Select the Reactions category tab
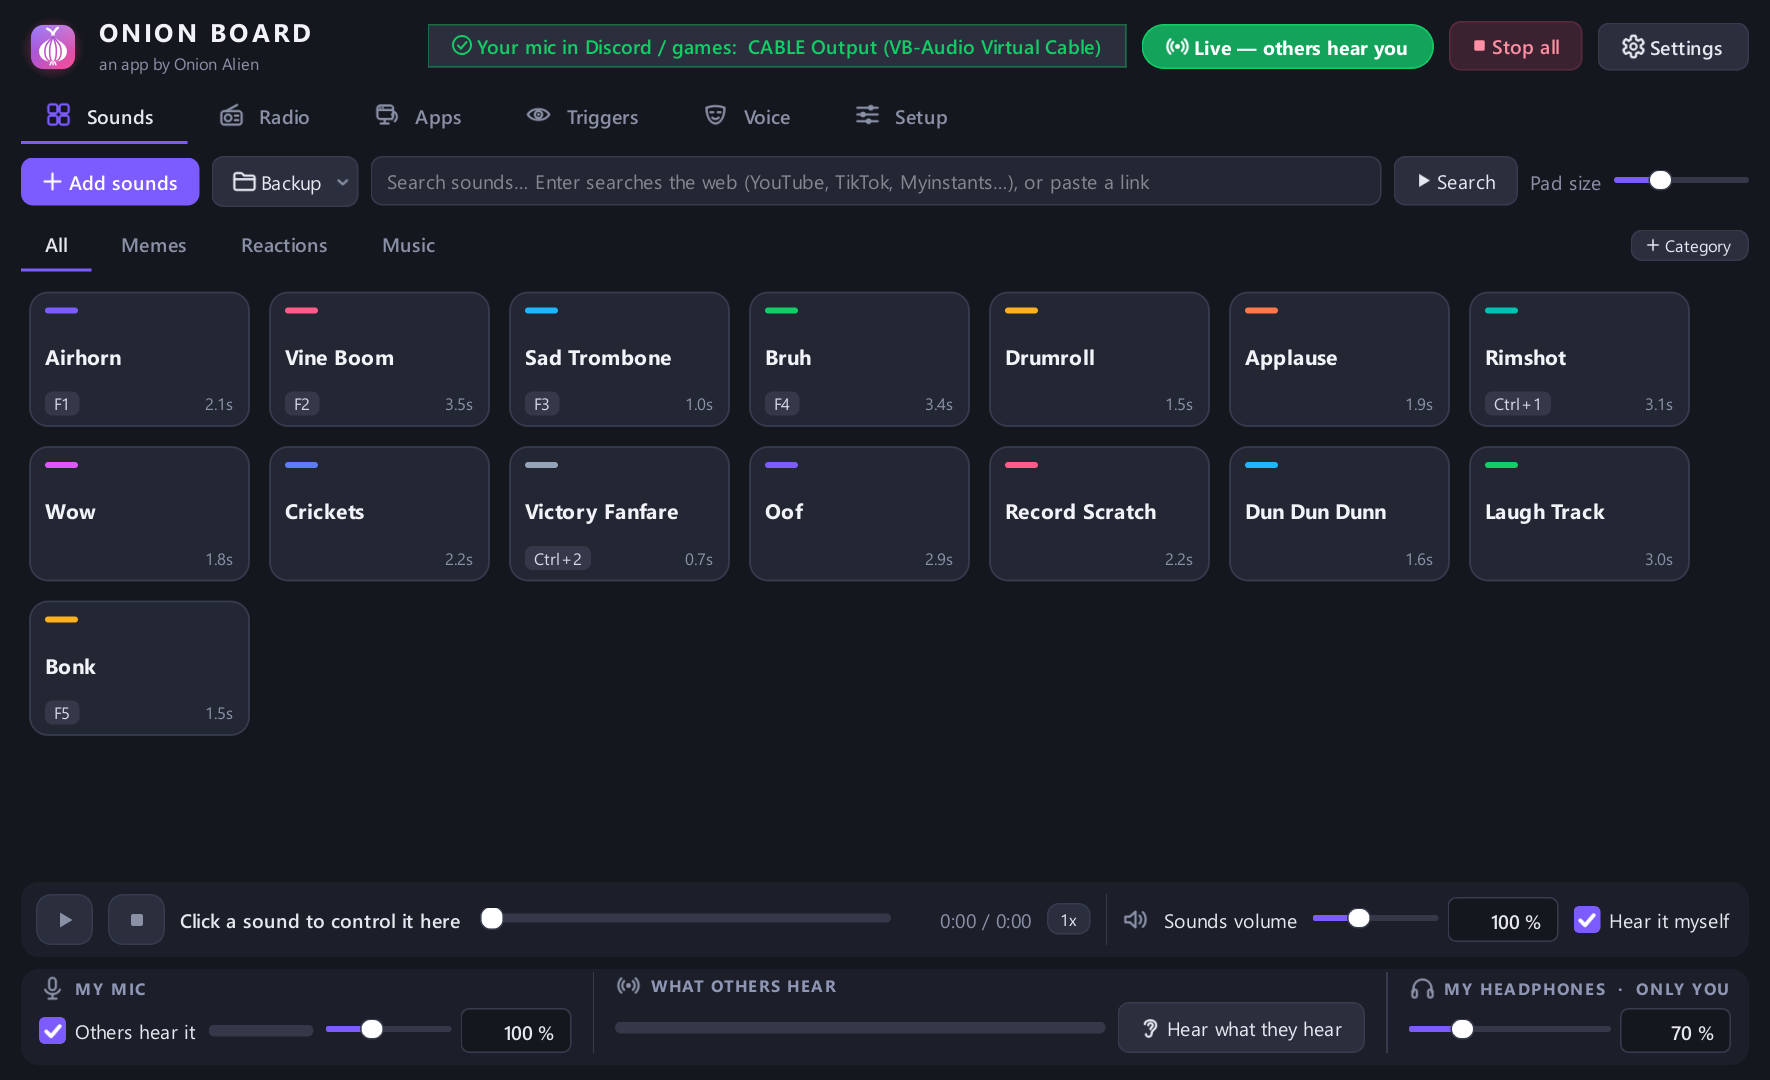This screenshot has width=1770, height=1080. click(x=284, y=245)
